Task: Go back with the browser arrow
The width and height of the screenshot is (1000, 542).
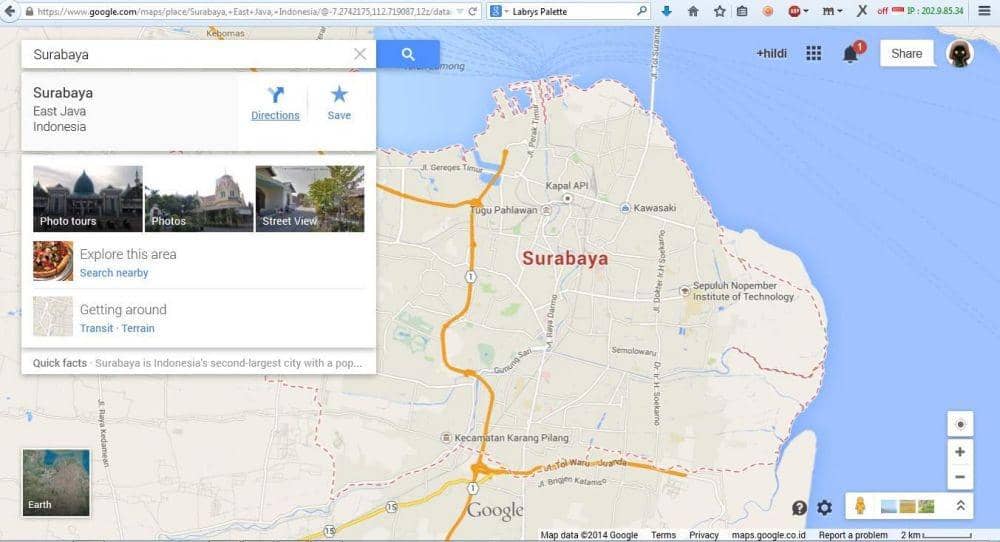Action: 10,11
